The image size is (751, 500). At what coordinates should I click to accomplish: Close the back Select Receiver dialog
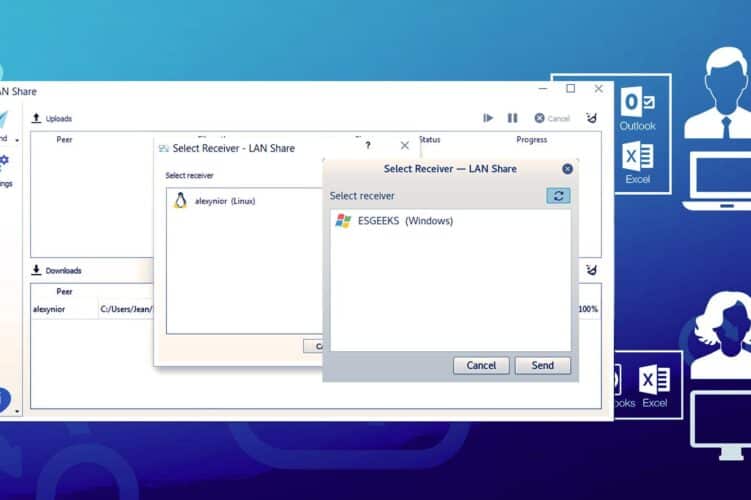click(x=405, y=145)
